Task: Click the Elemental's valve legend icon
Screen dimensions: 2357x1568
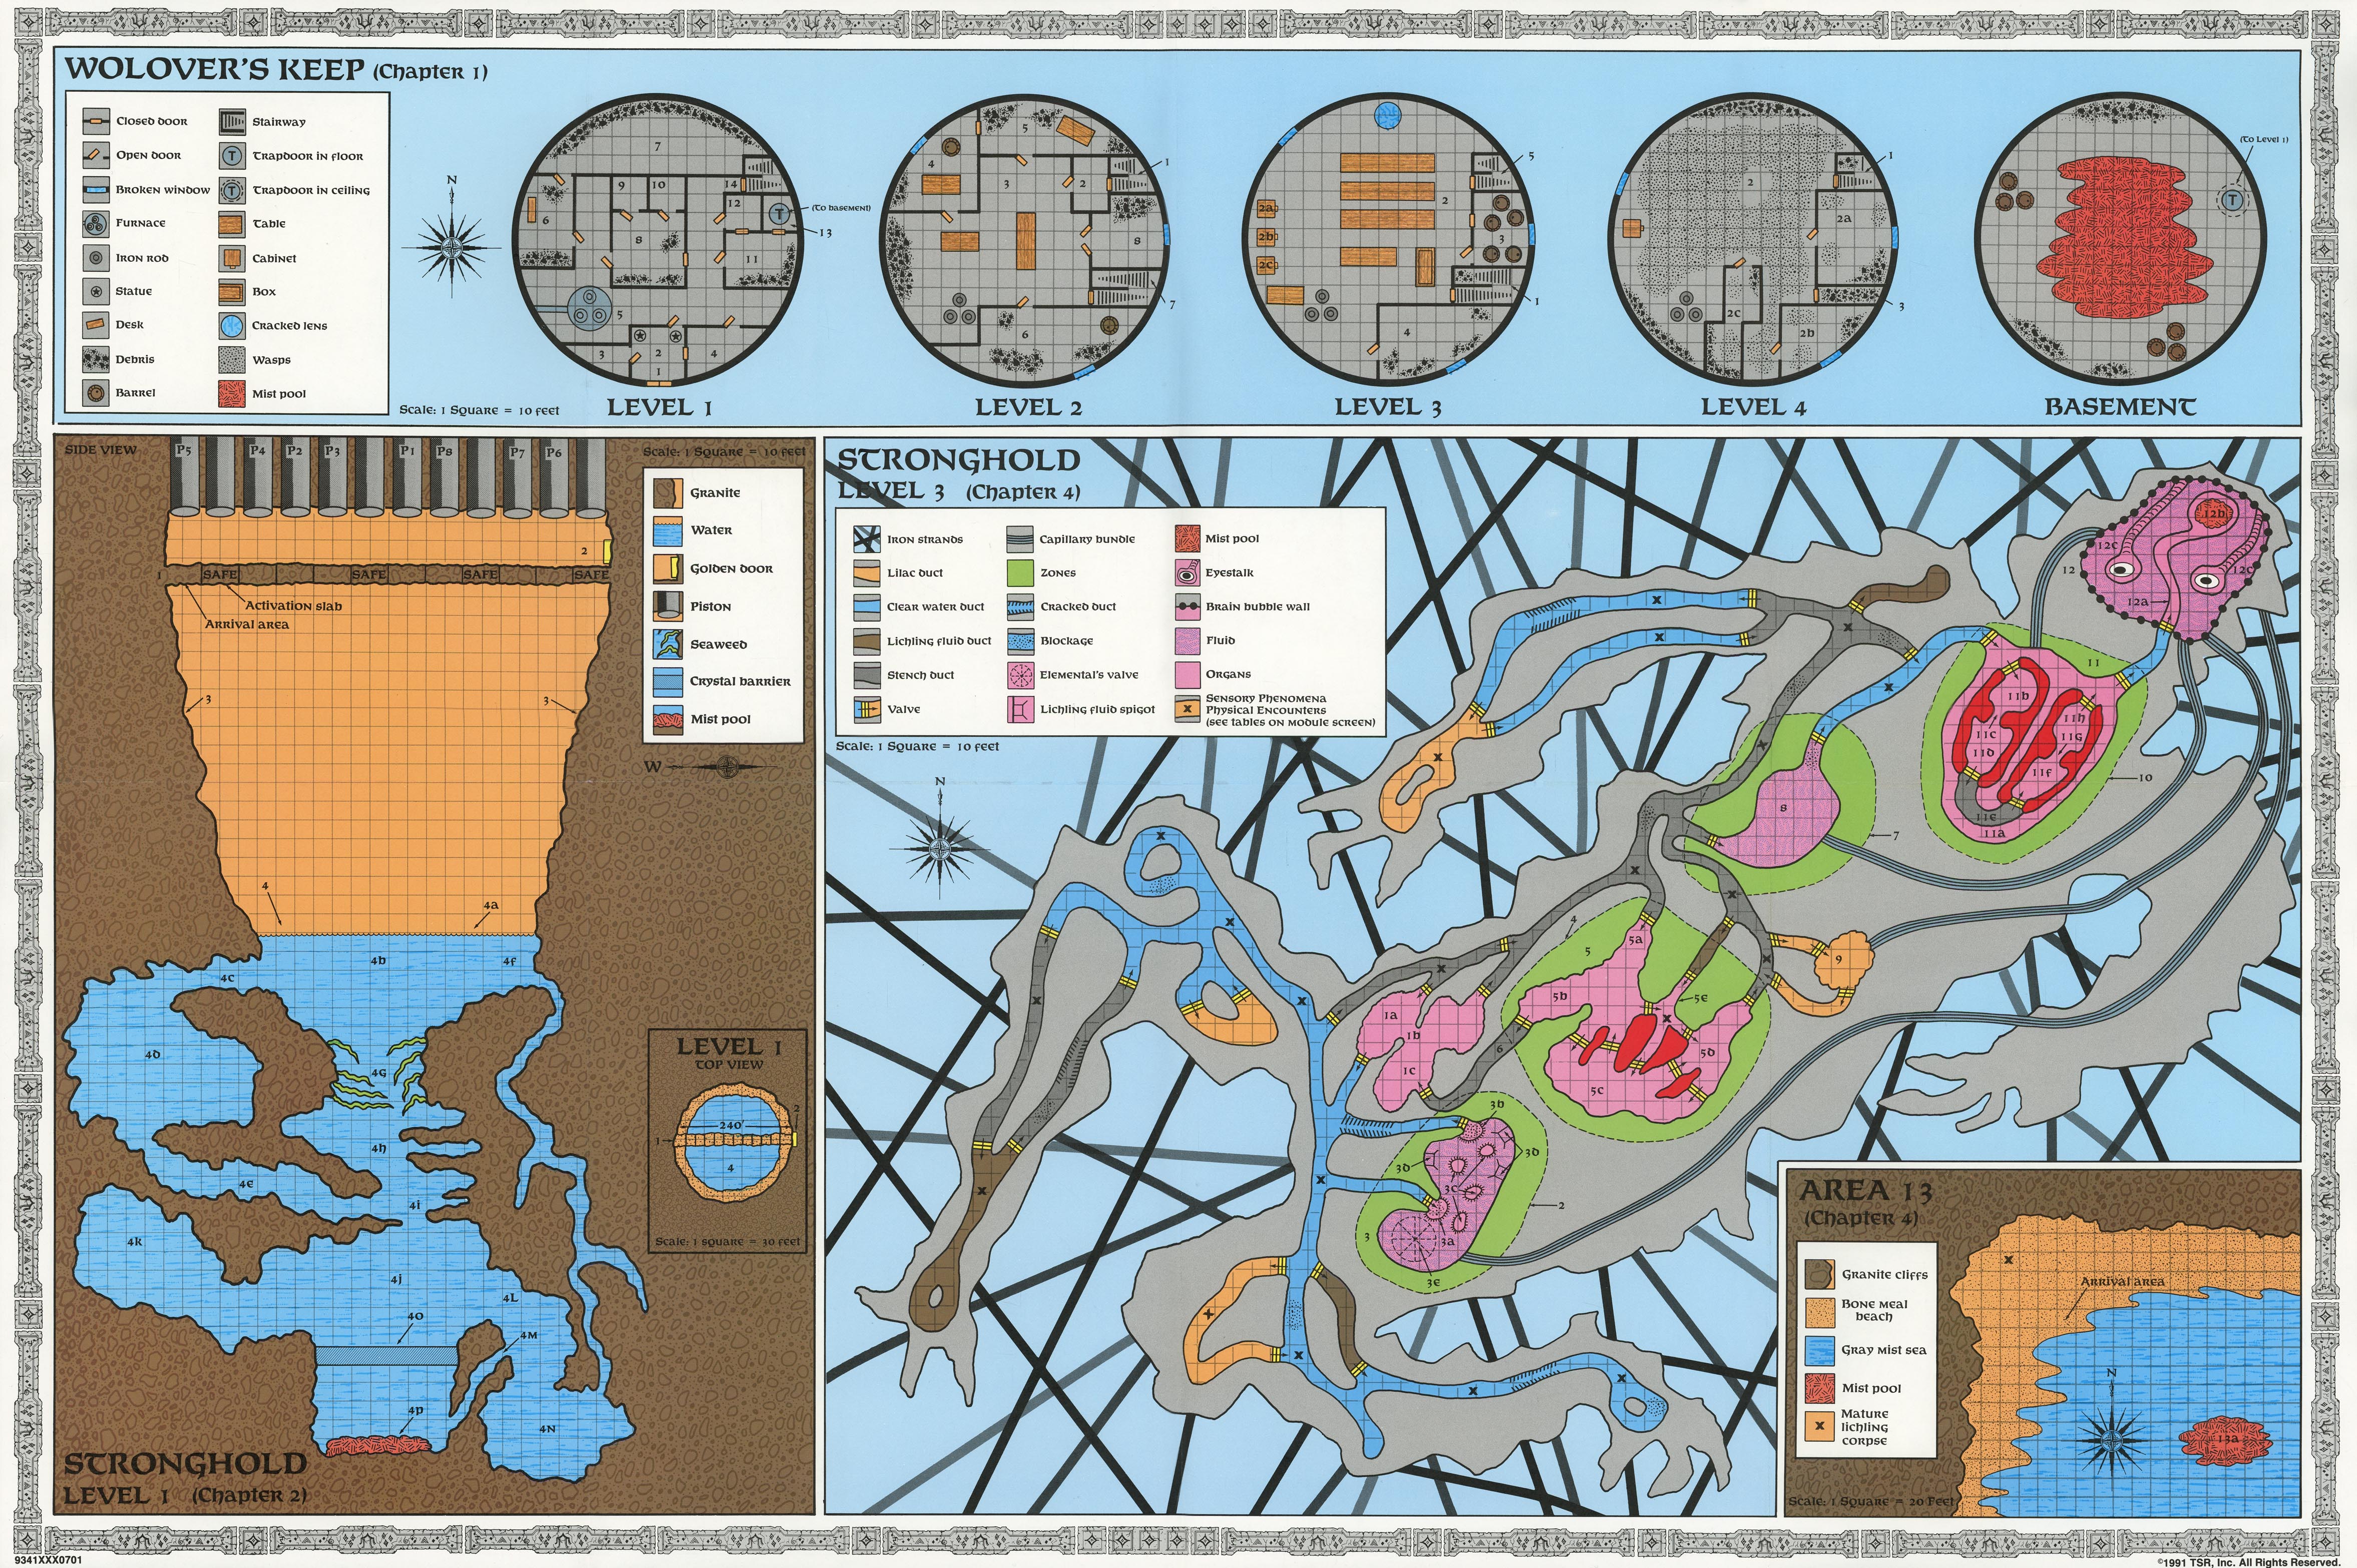Action: tap(1020, 675)
